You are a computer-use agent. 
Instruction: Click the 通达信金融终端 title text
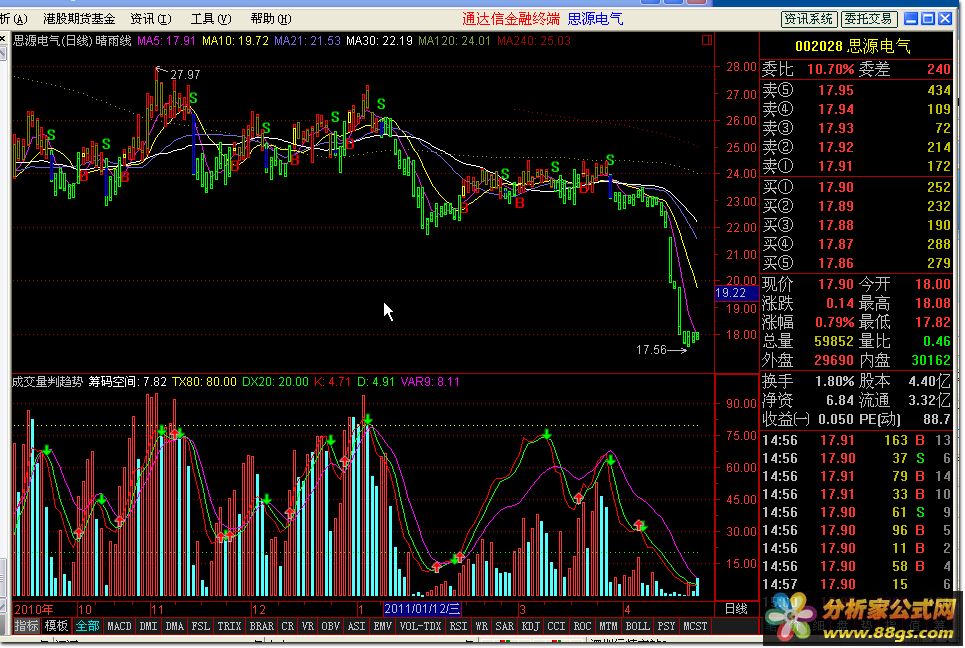[x=511, y=19]
